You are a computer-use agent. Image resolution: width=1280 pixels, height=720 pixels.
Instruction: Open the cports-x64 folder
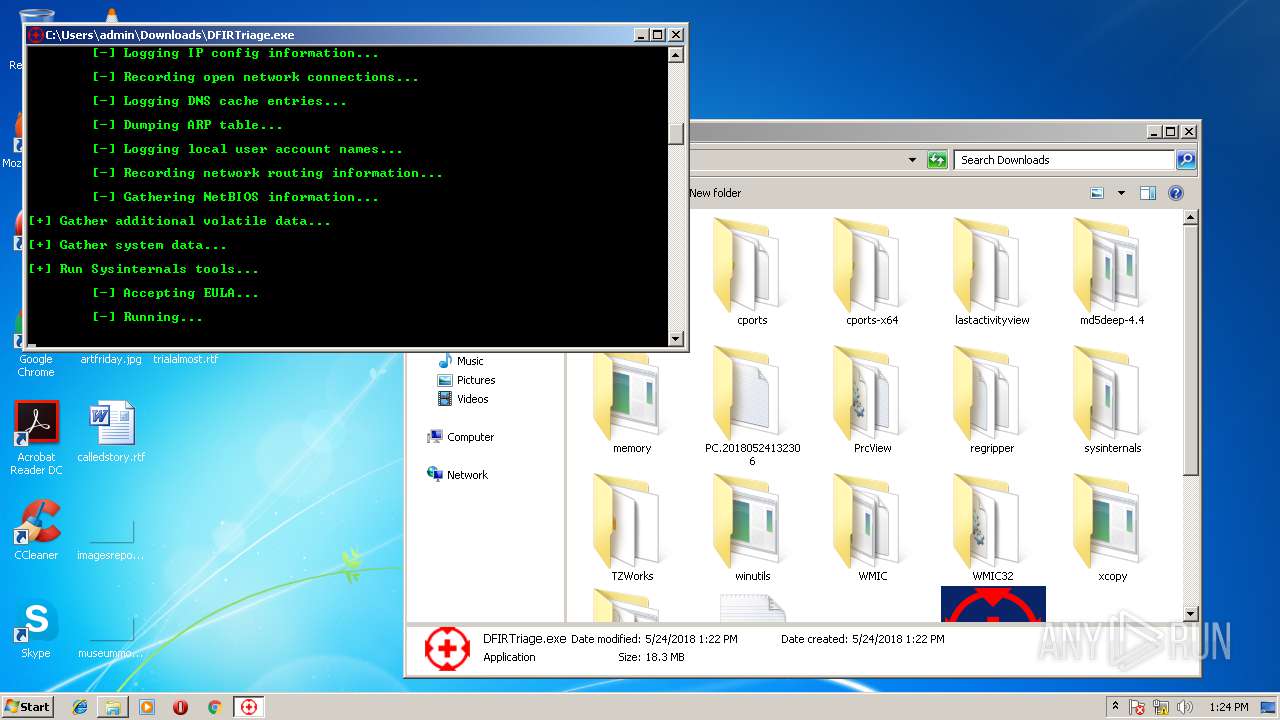pos(872,272)
